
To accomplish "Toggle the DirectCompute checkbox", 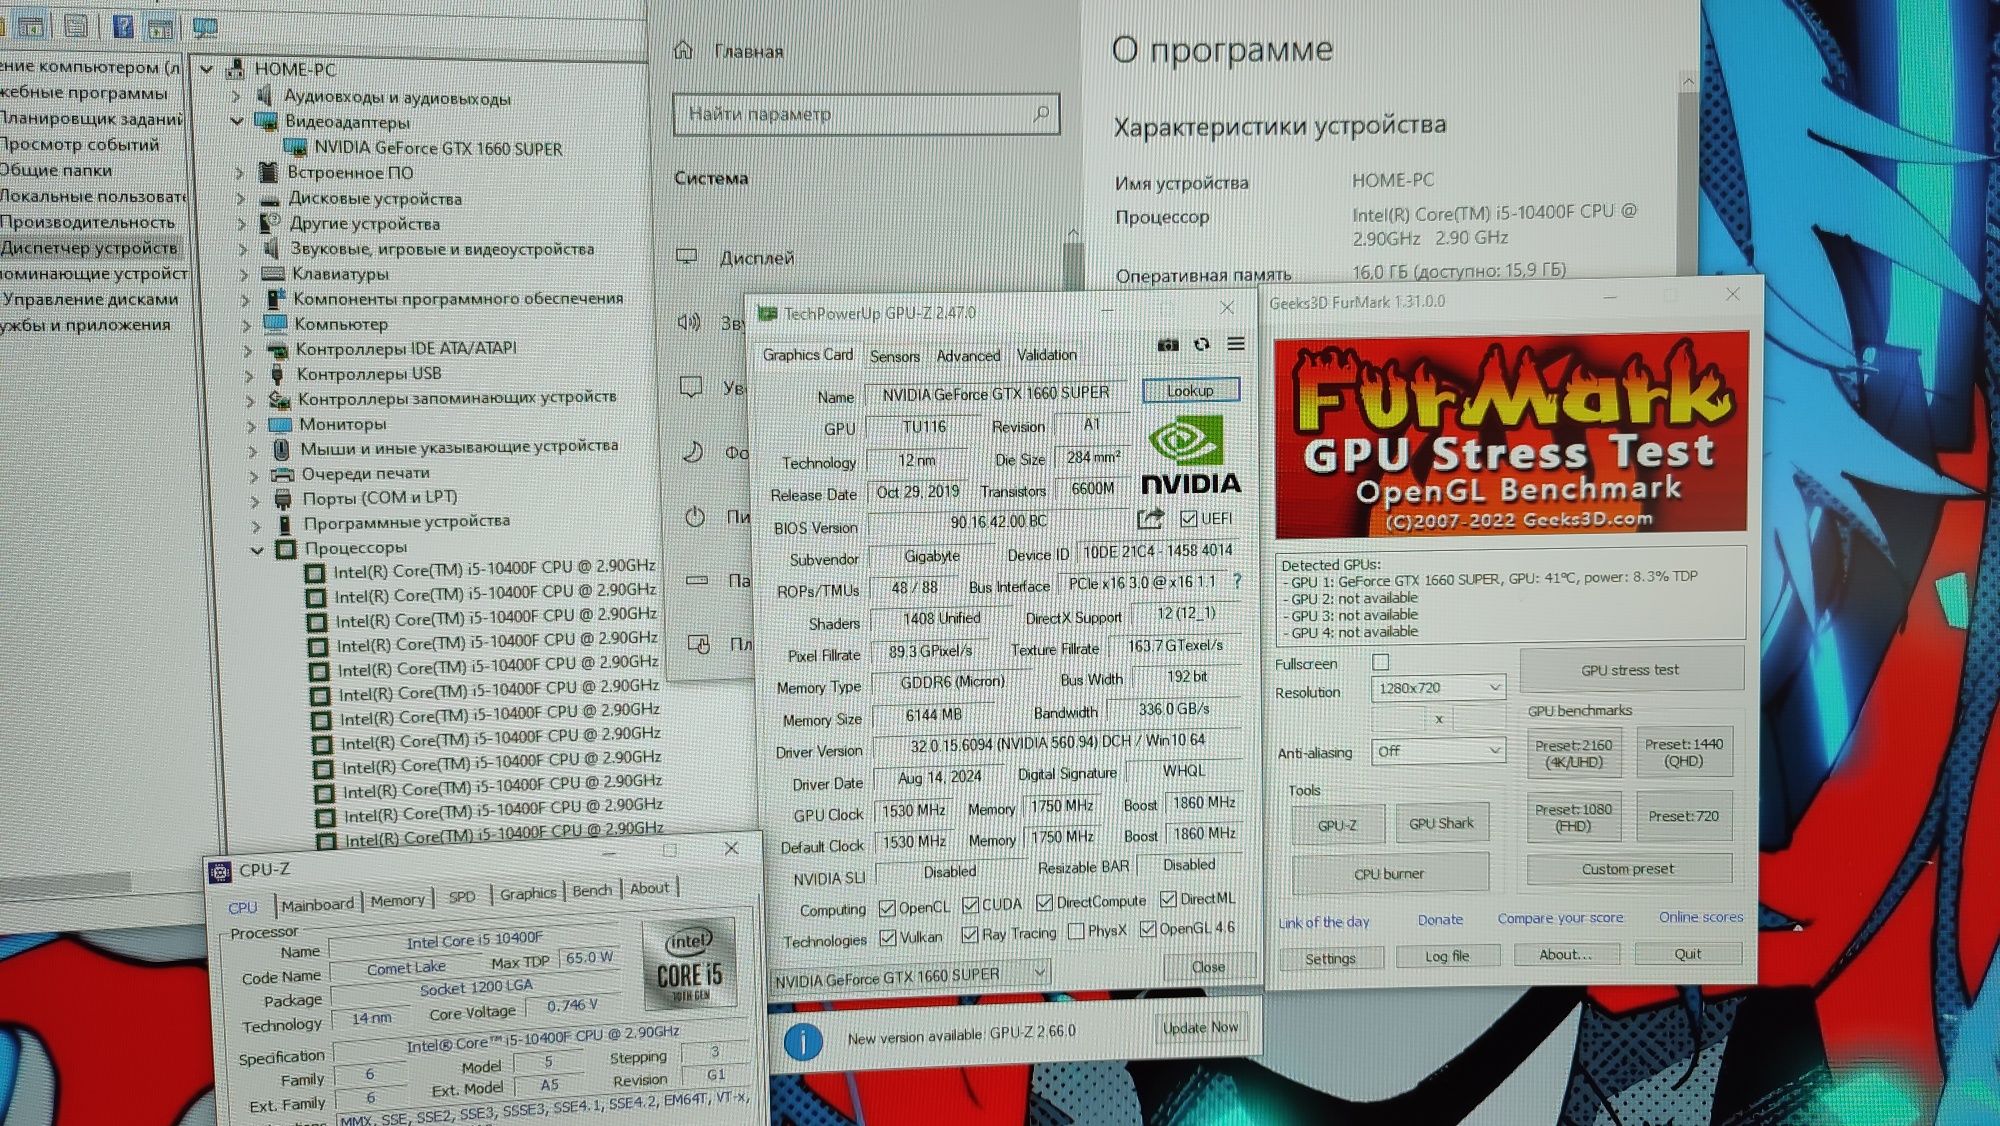I will 1044,902.
